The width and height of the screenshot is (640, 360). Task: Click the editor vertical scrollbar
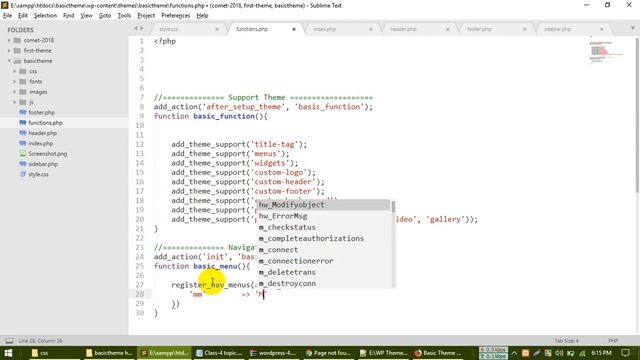click(x=637, y=116)
